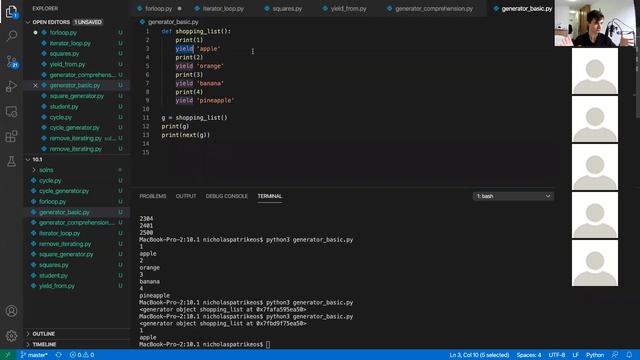This screenshot has height=360, width=640.
Task: Open iterator_loop.py in Open Editors
Action: click(70, 43)
